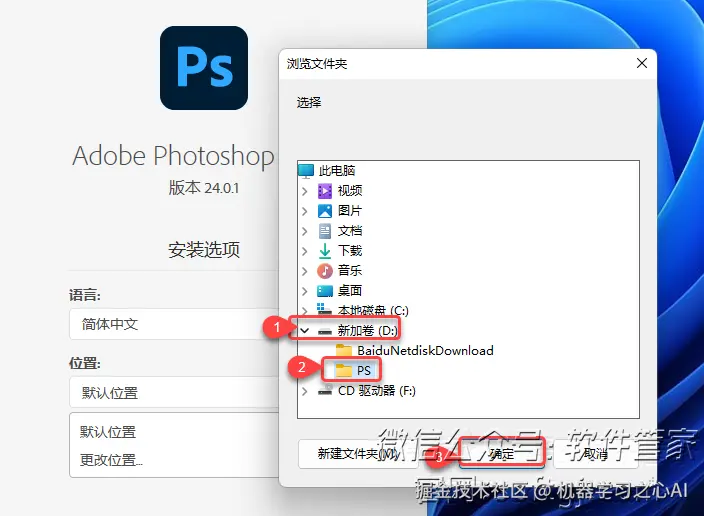704x516 pixels.
Task: Select the This PC computer icon
Action: coord(306,171)
